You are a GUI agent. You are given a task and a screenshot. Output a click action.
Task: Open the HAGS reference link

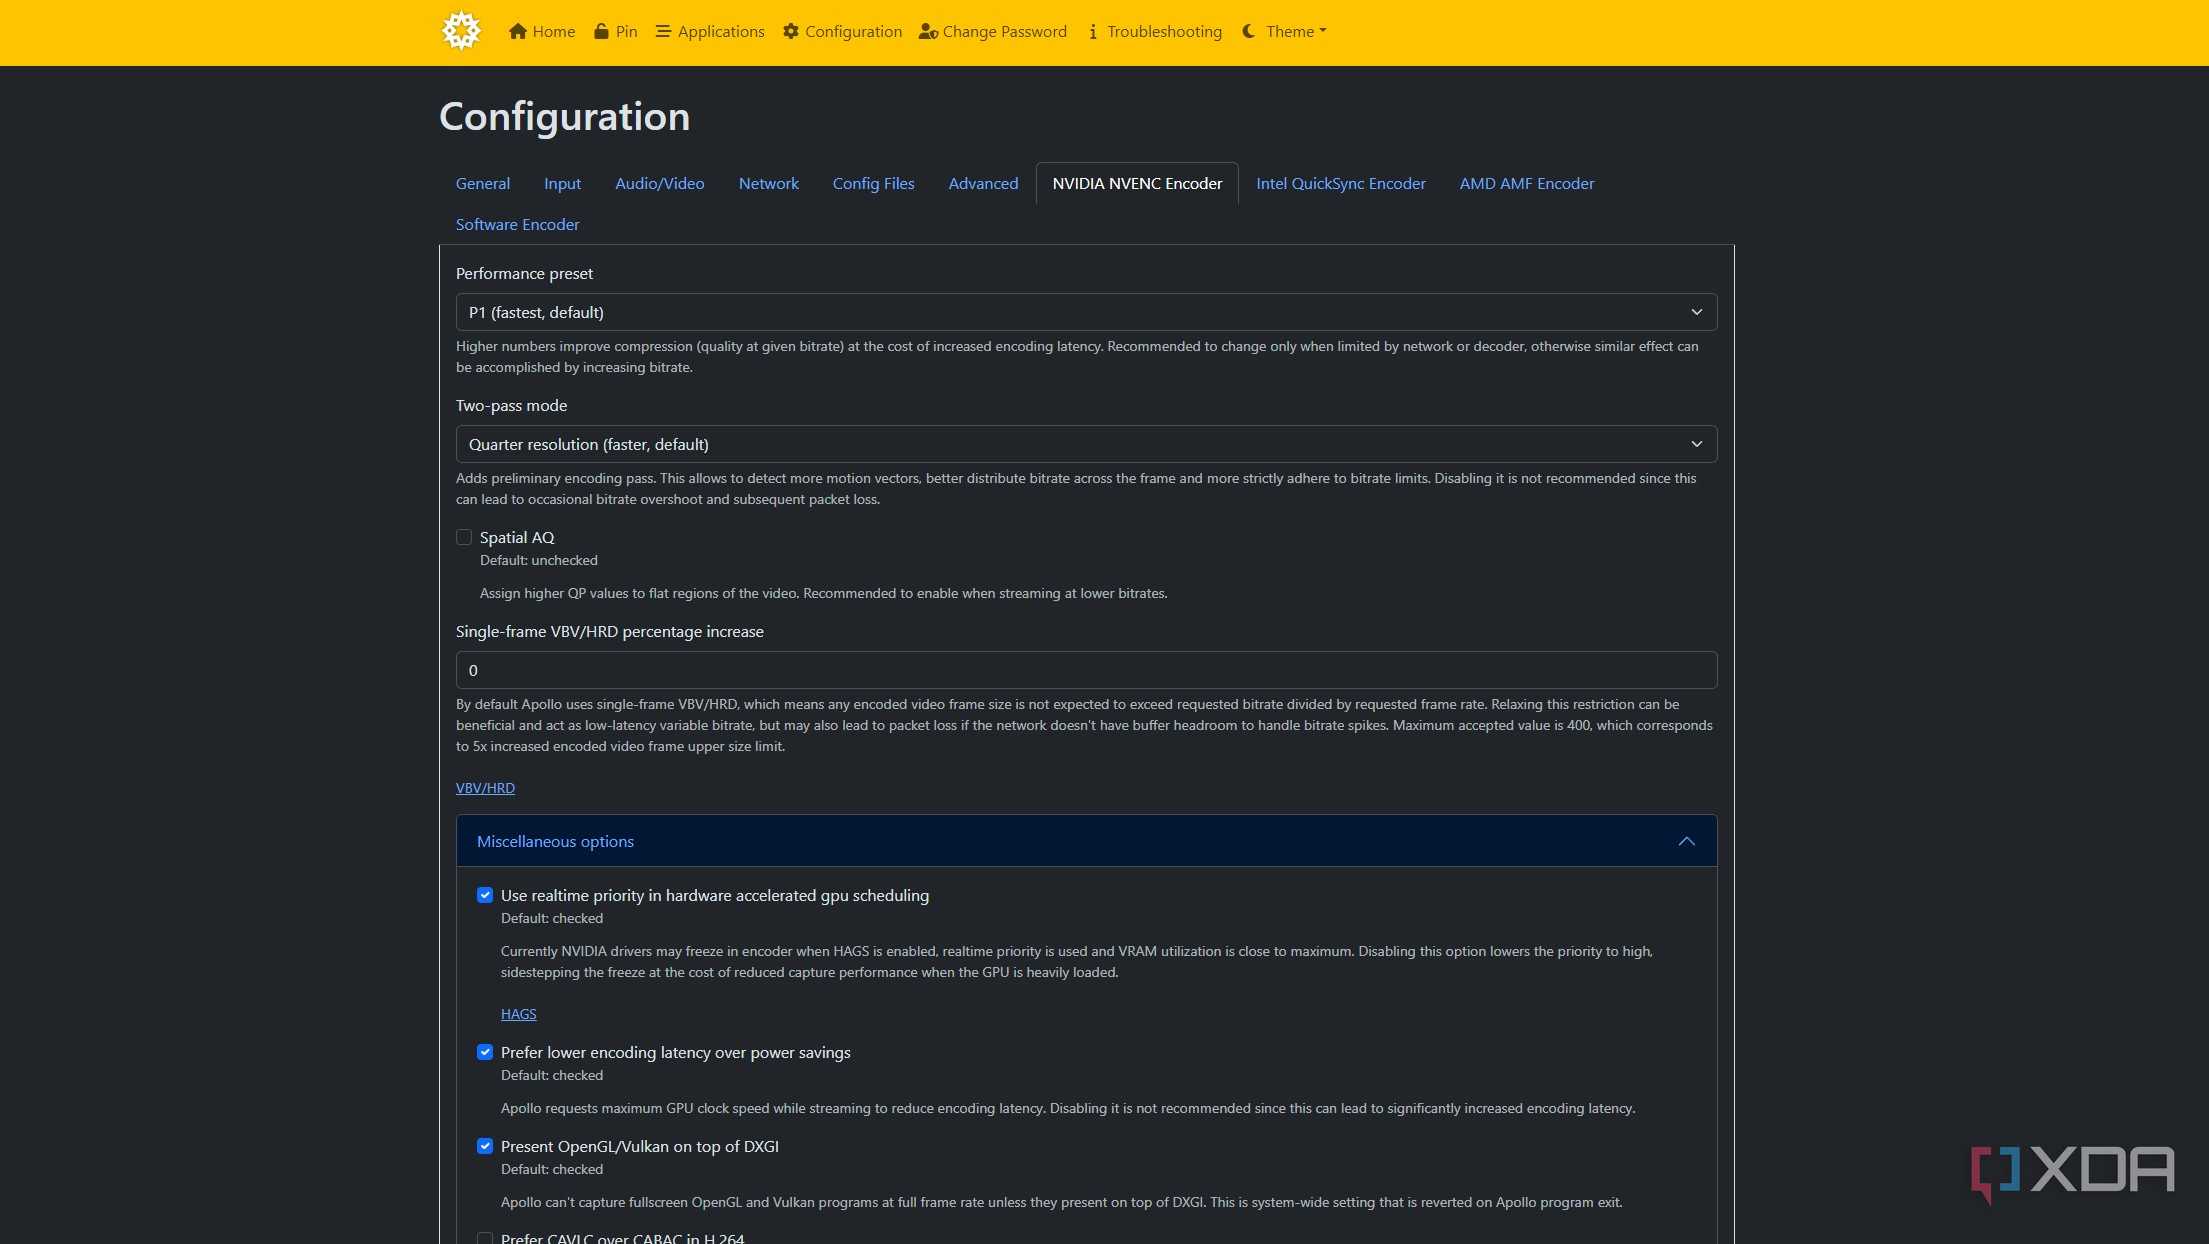tap(518, 1014)
